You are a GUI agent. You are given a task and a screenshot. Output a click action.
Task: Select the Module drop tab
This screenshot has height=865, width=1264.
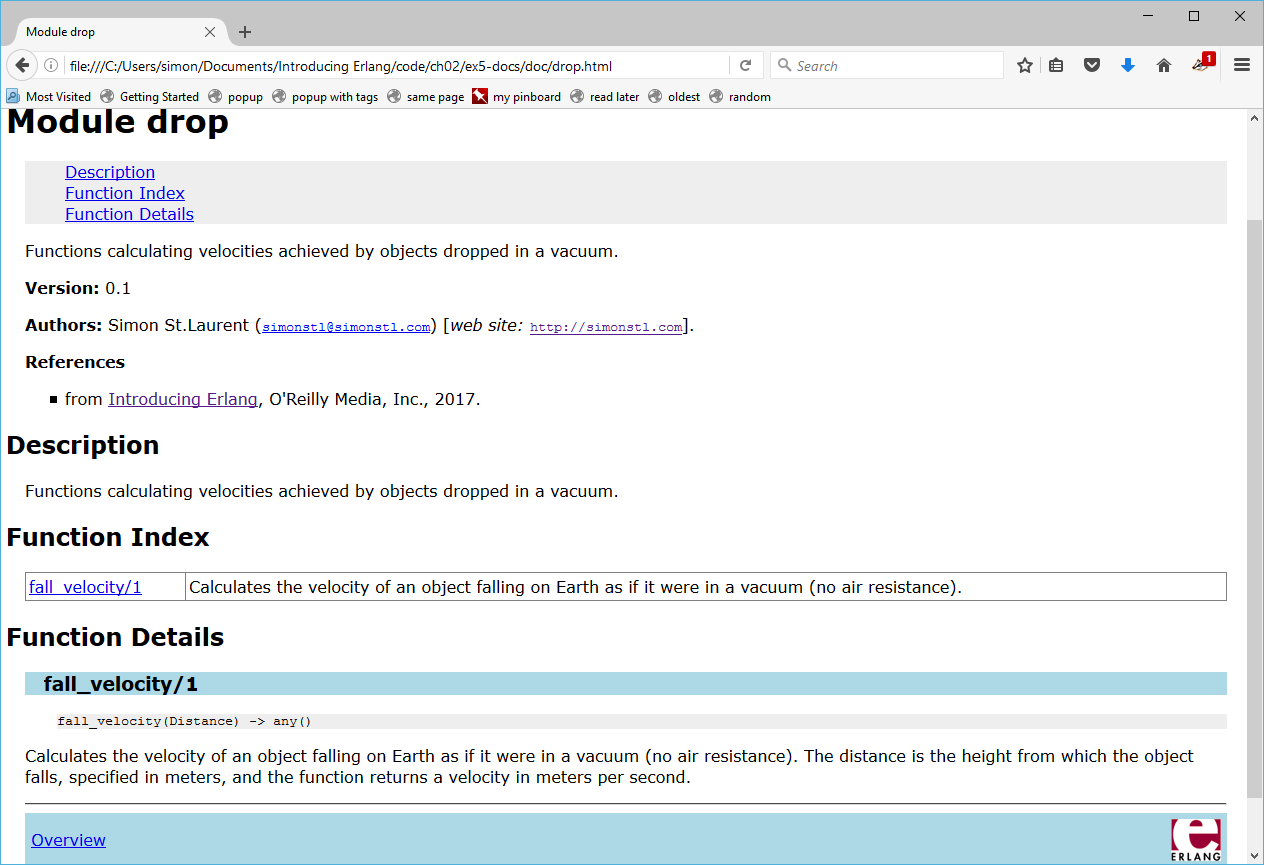coord(100,32)
